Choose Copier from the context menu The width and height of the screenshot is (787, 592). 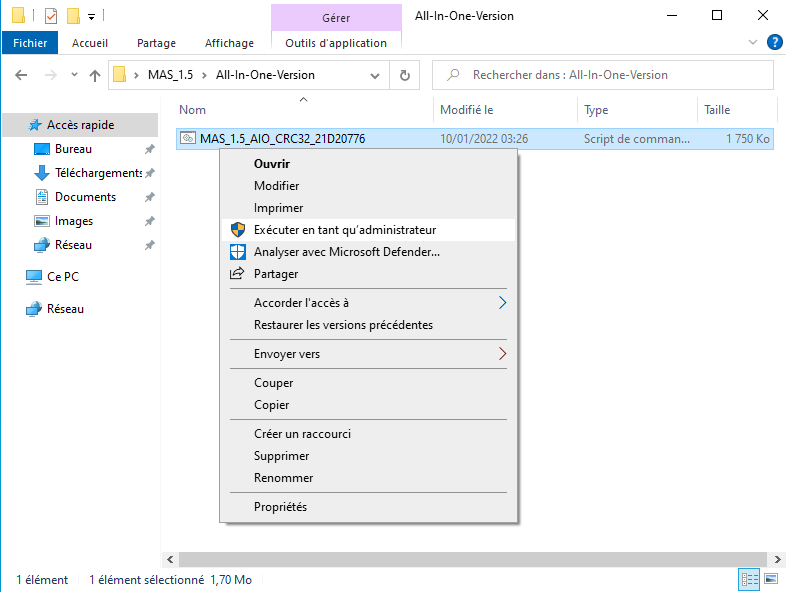pyautogui.click(x=368, y=405)
